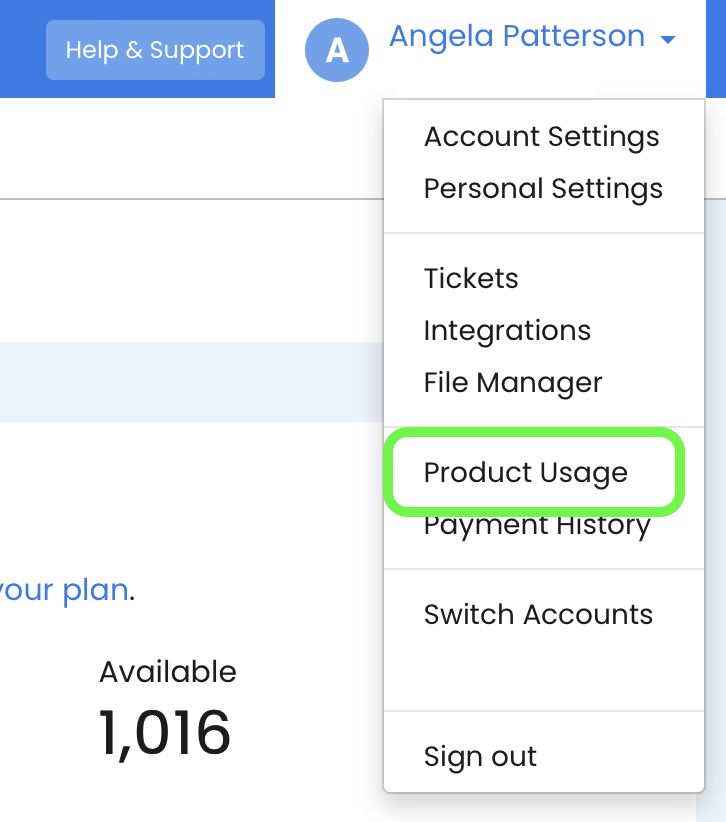Open File Manager menu item
Screen dimensions: 726x822
(x=513, y=383)
